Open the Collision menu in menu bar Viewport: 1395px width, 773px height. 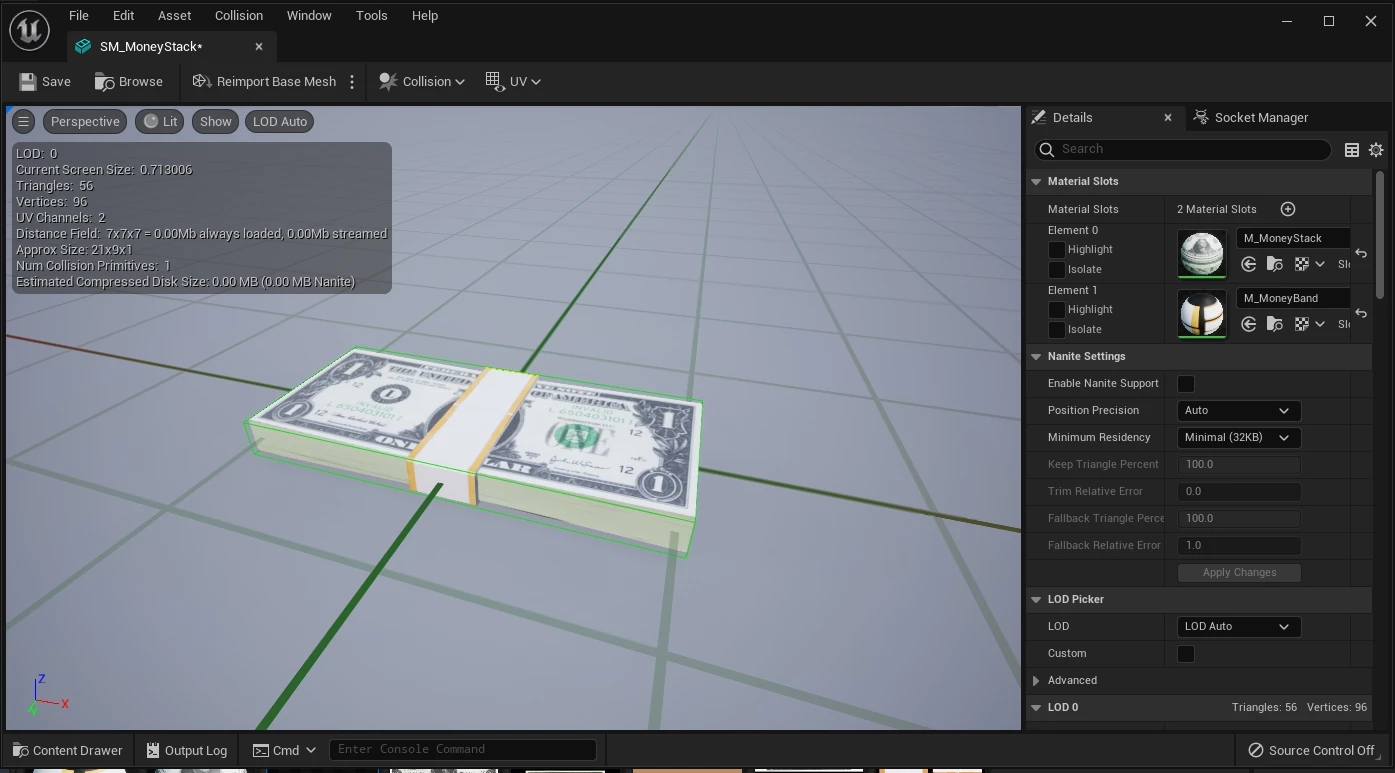point(239,16)
